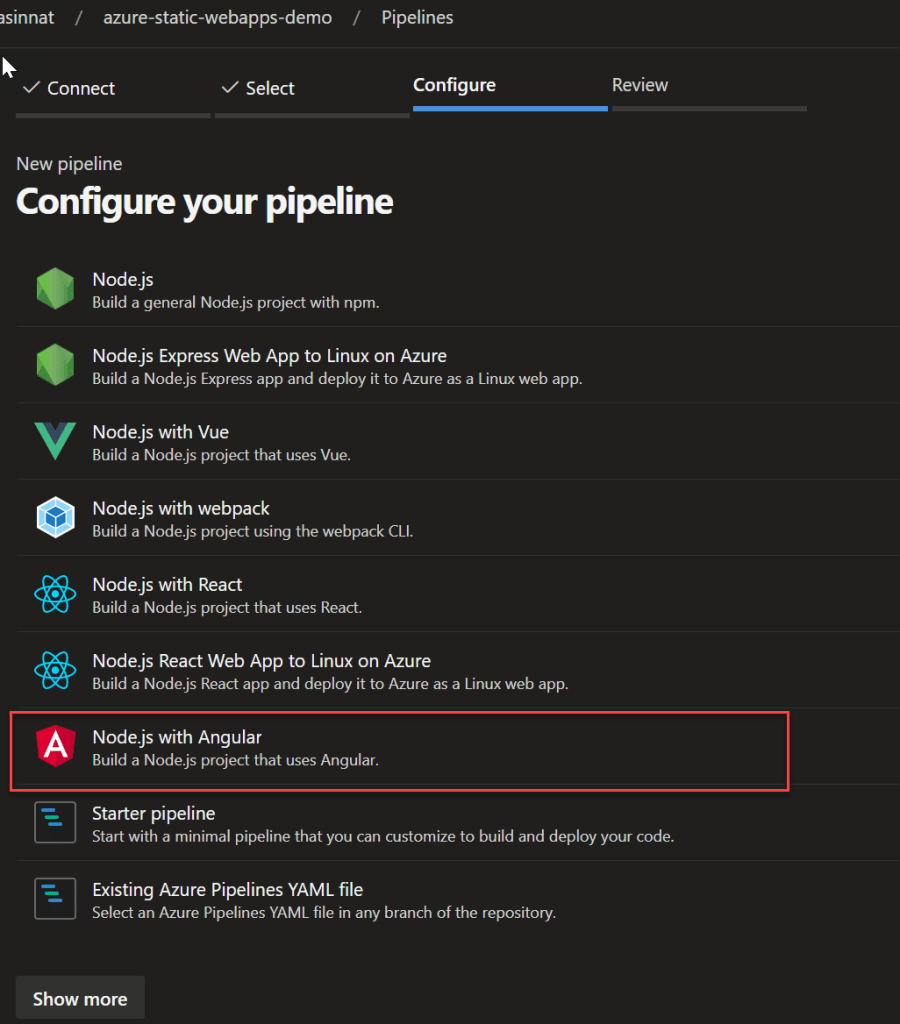Choose Existing Azure Pipelines YAML file
This screenshot has height=1024, width=900.
pos(227,890)
